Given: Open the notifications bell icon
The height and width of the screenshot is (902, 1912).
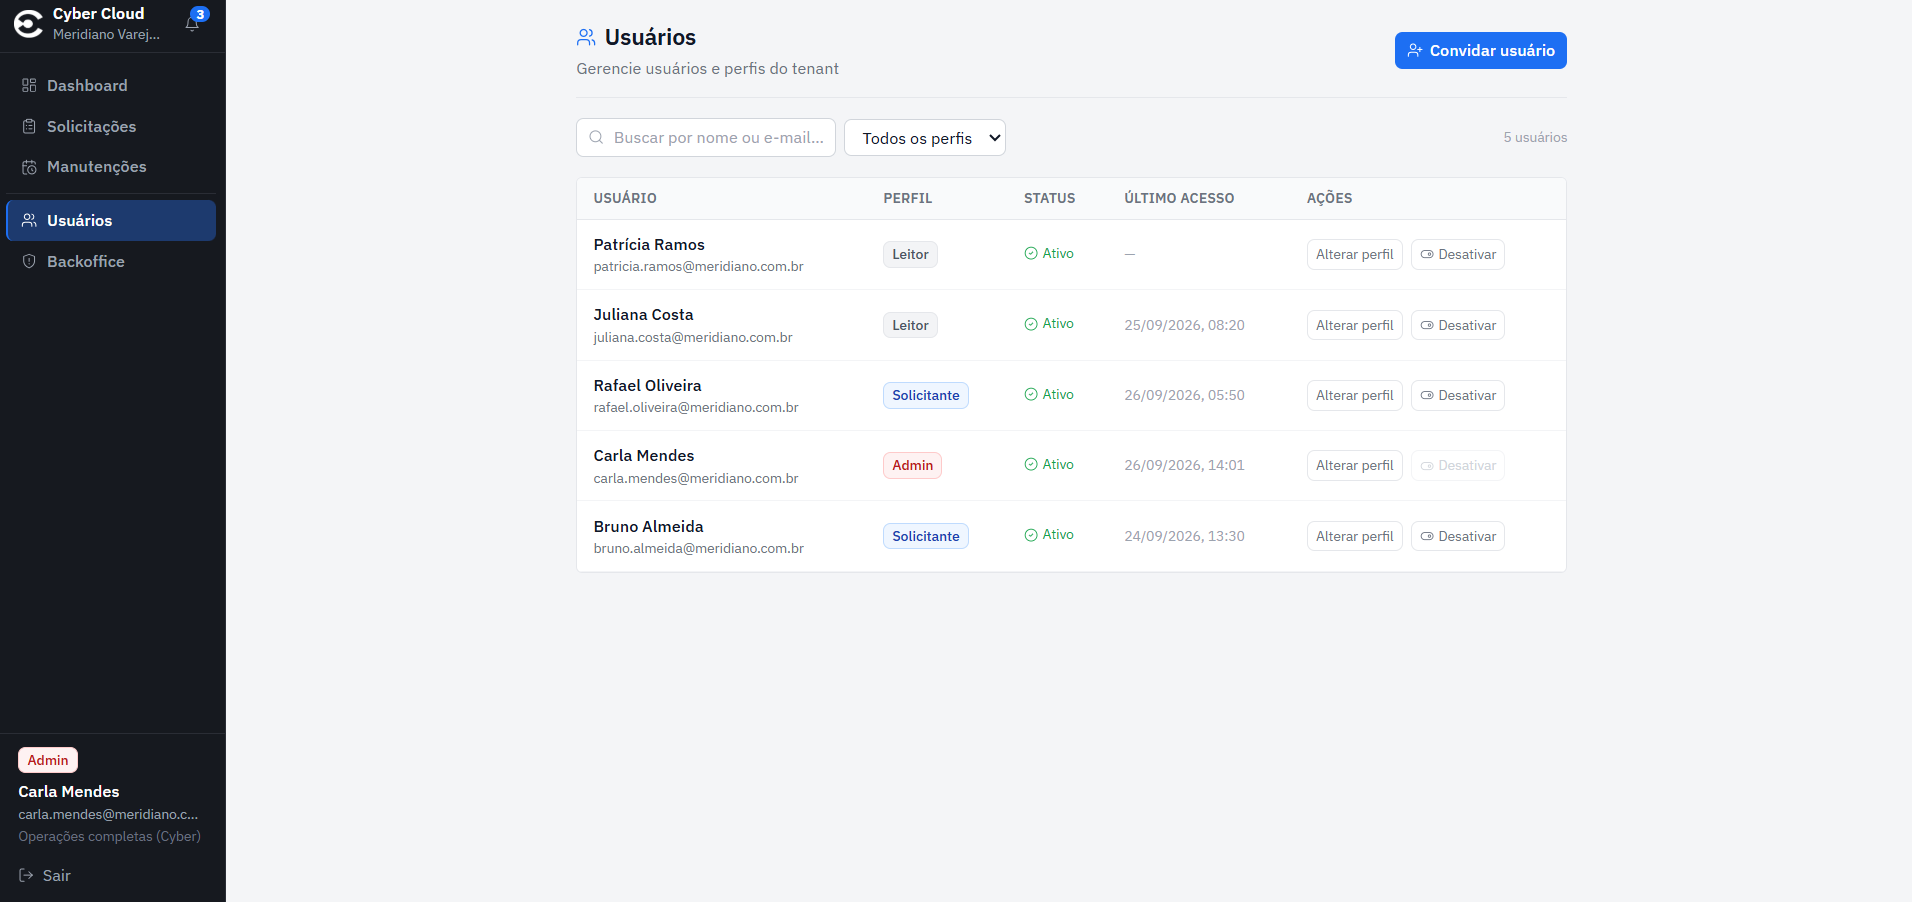Looking at the screenshot, I should pos(193,23).
